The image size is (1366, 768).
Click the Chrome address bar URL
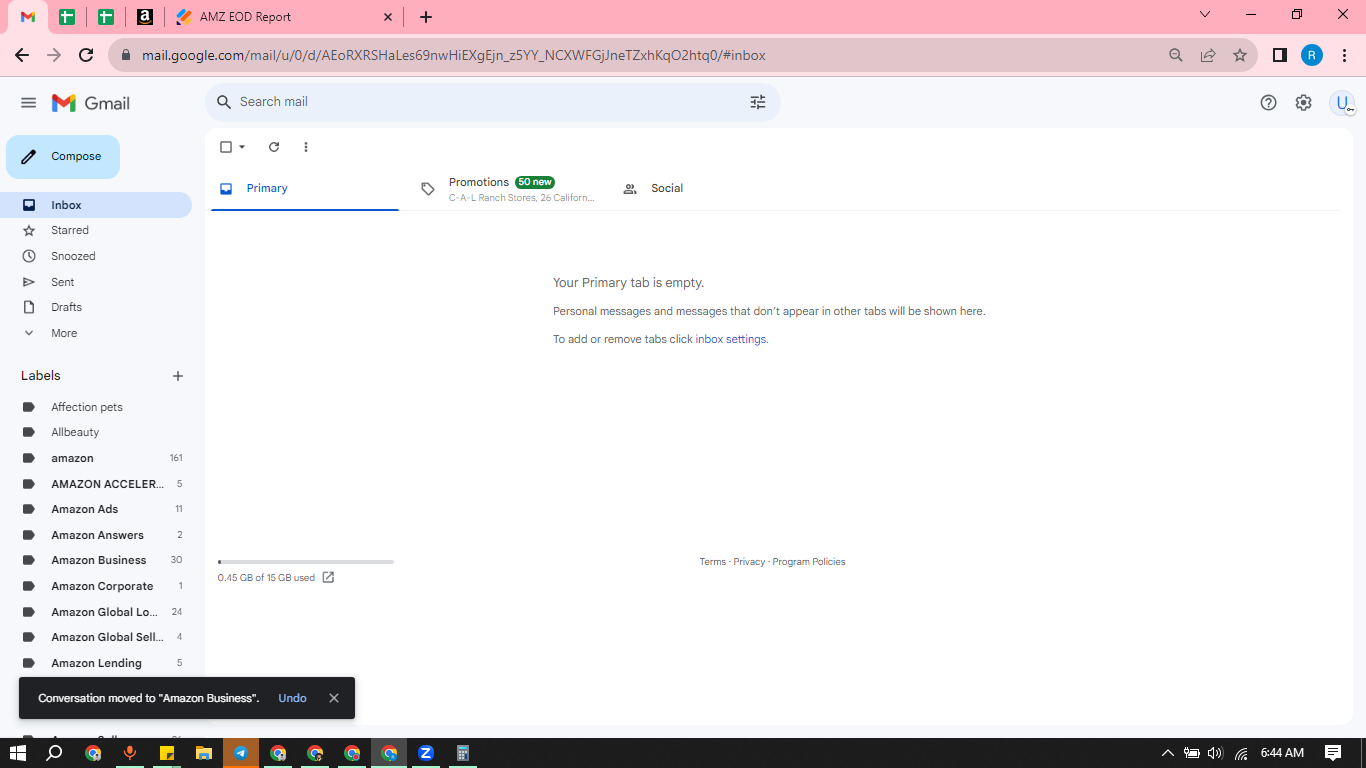[x=454, y=56]
